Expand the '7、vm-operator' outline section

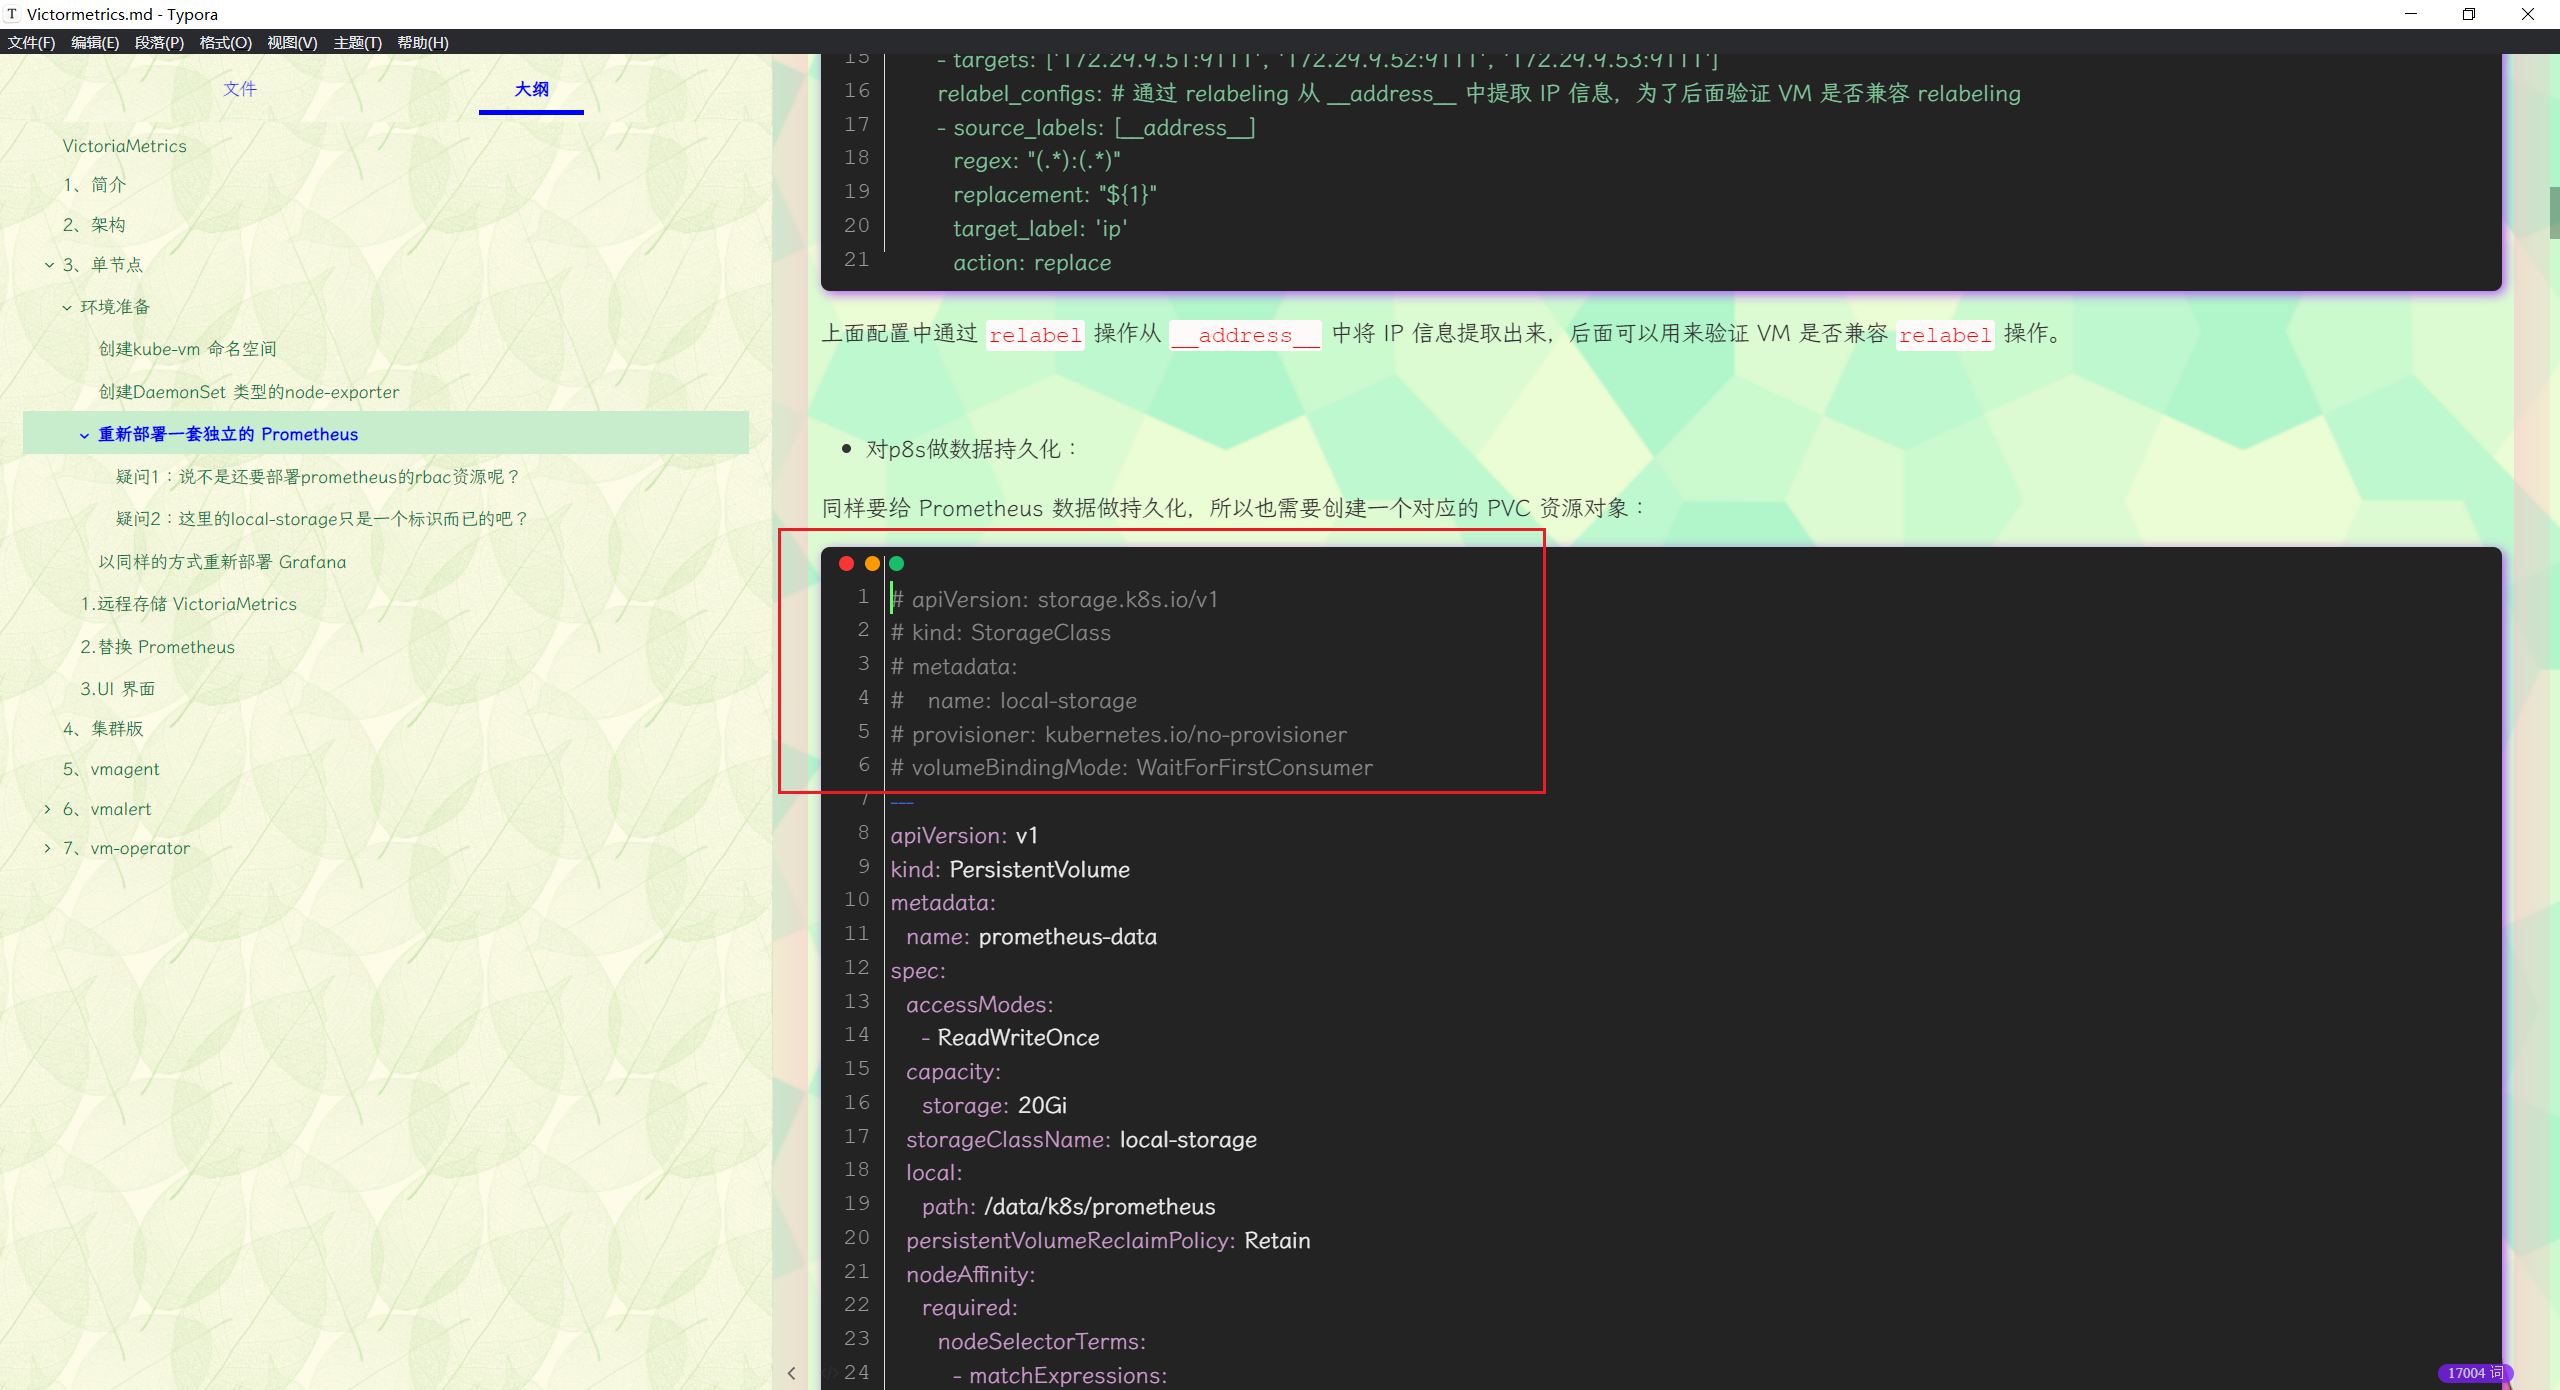coord(47,848)
